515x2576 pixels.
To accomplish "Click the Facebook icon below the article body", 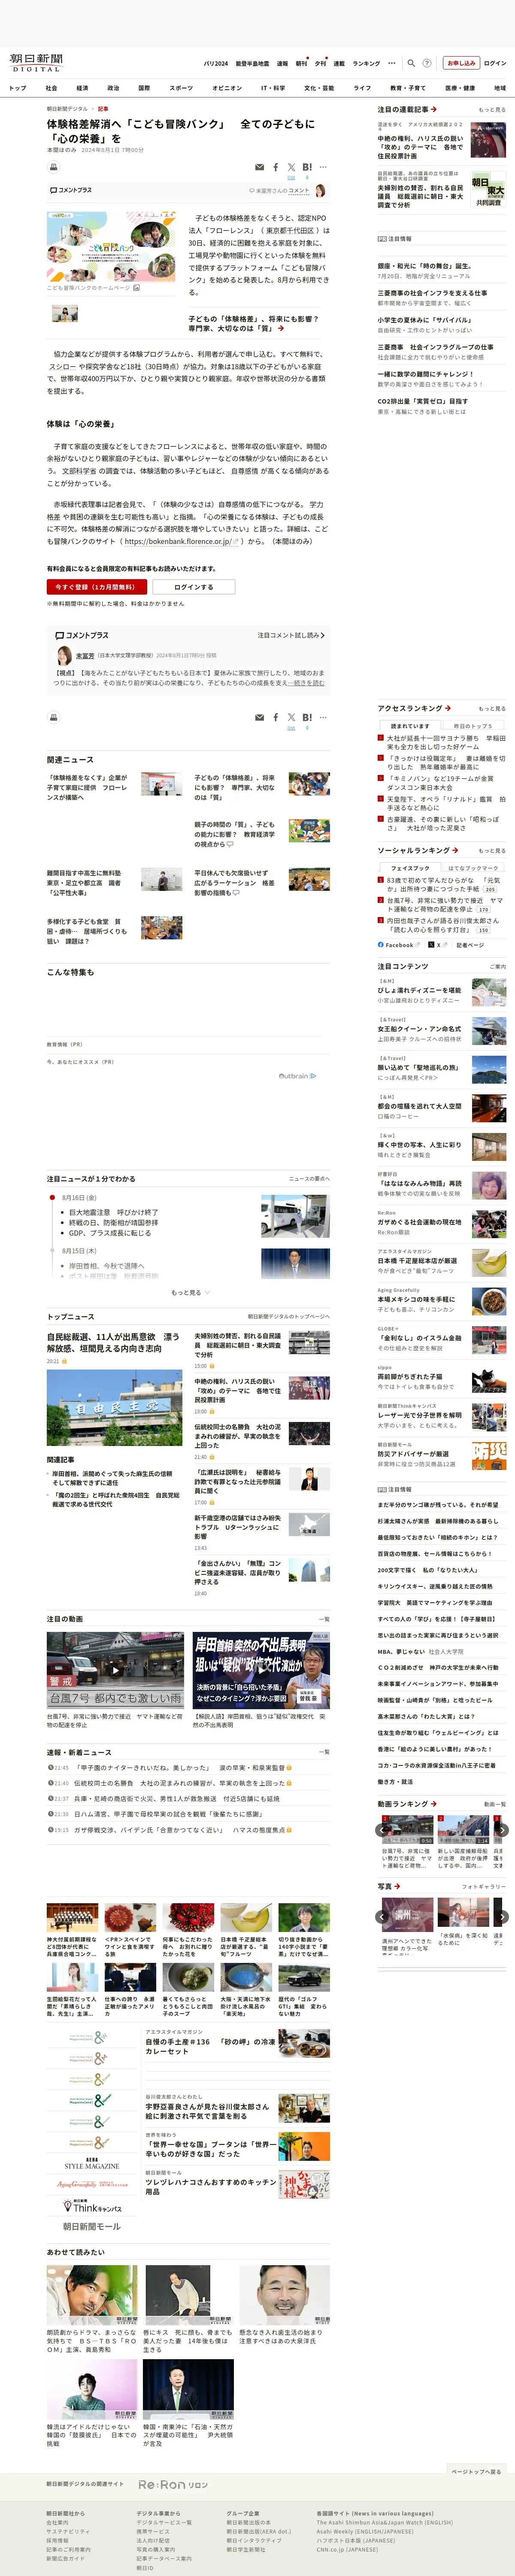I will pos(276,717).
